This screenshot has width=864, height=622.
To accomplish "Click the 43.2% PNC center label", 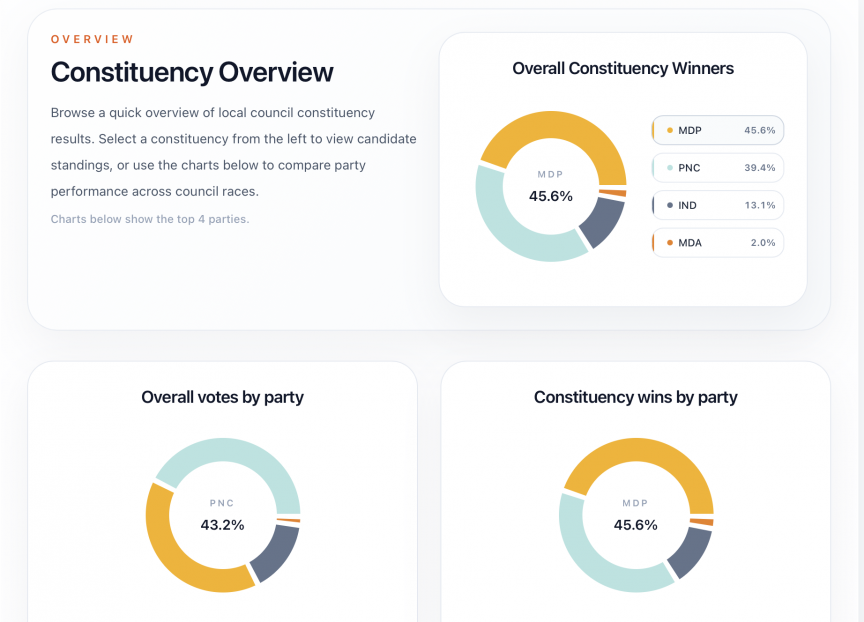I will click(x=222, y=524).
